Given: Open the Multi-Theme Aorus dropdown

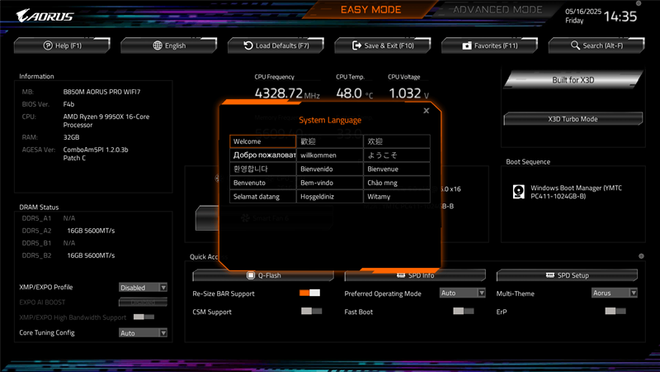Looking at the screenshot, I should [614, 293].
